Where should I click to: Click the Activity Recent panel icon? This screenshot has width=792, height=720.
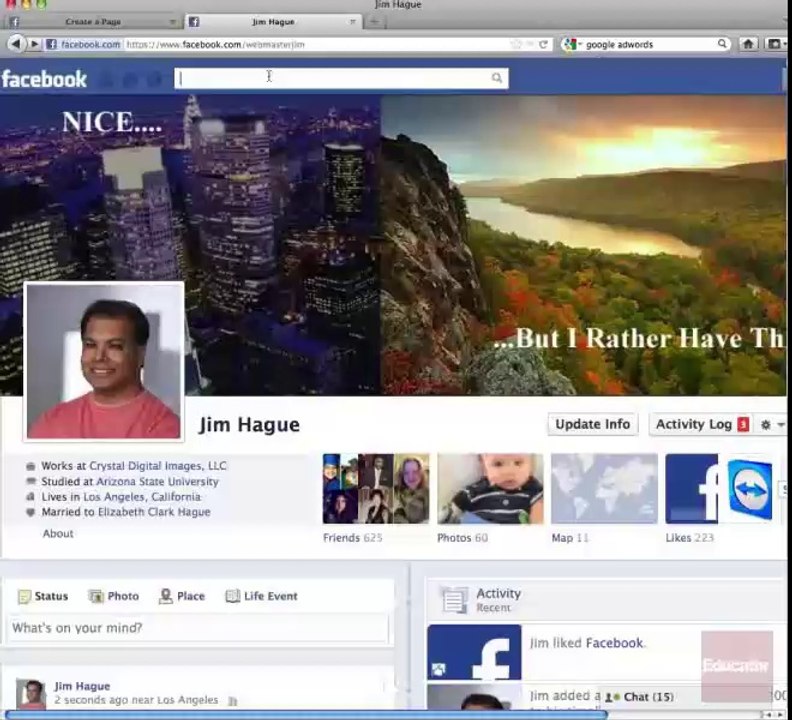click(x=454, y=600)
